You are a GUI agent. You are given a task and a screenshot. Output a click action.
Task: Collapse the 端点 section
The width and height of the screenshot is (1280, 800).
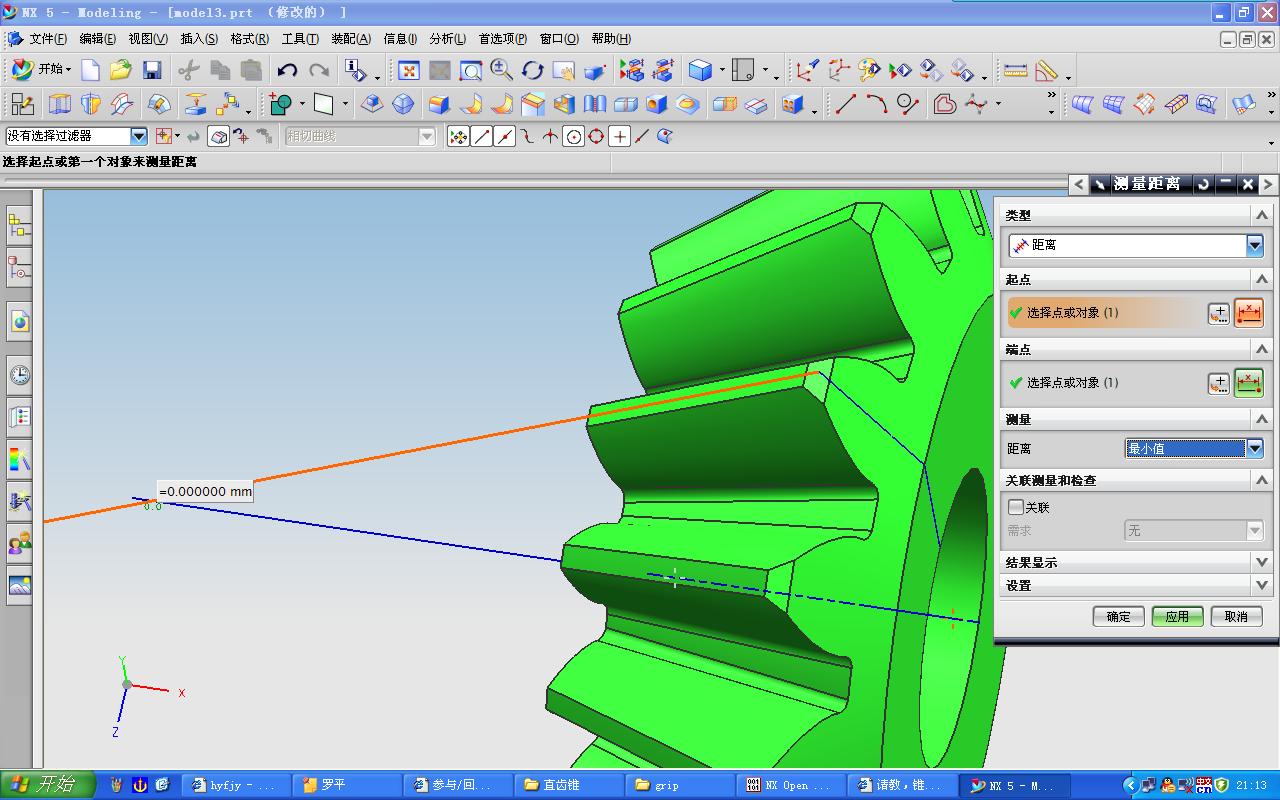(1261, 349)
